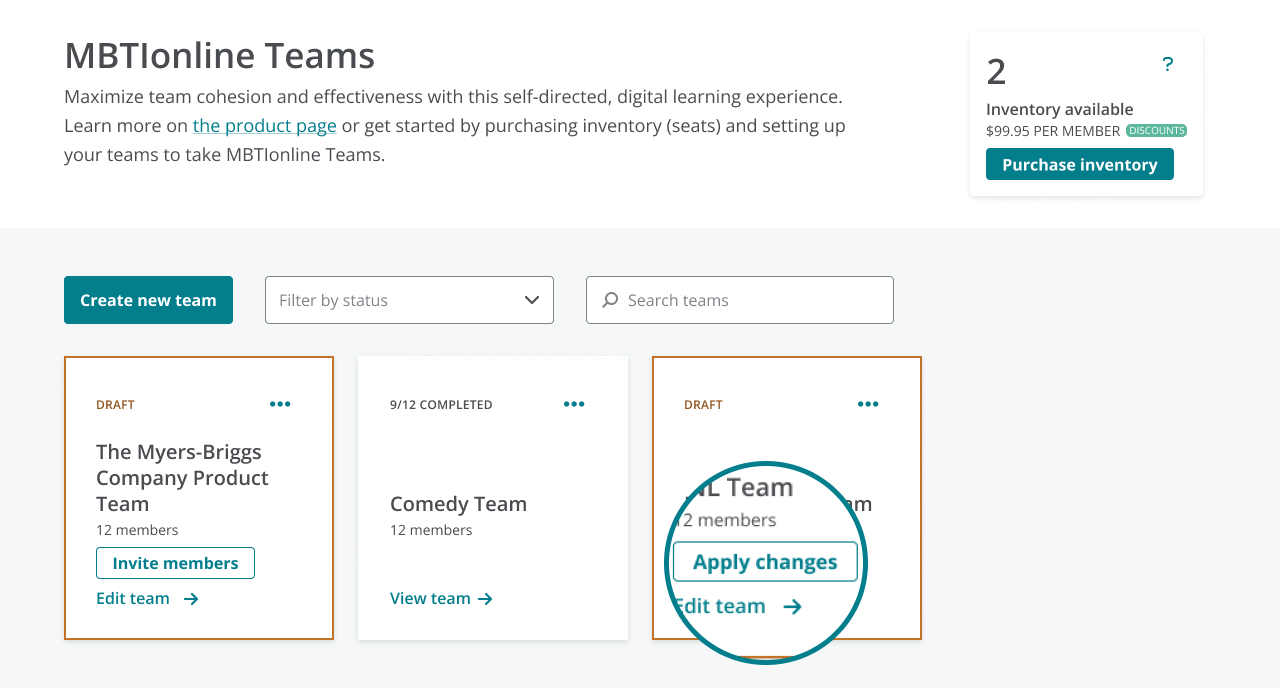Open View team link for Comedy Team

[x=441, y=599]
